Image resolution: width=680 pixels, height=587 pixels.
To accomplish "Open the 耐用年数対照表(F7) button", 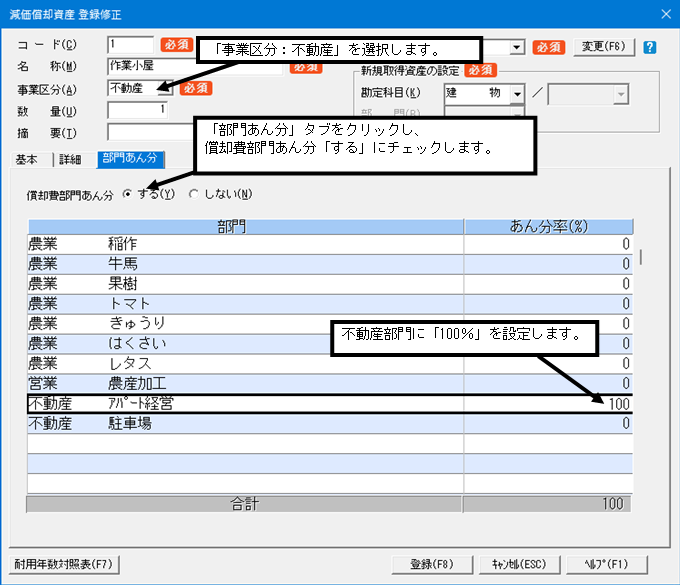I will pyautogui.click(x=64, y=564).
